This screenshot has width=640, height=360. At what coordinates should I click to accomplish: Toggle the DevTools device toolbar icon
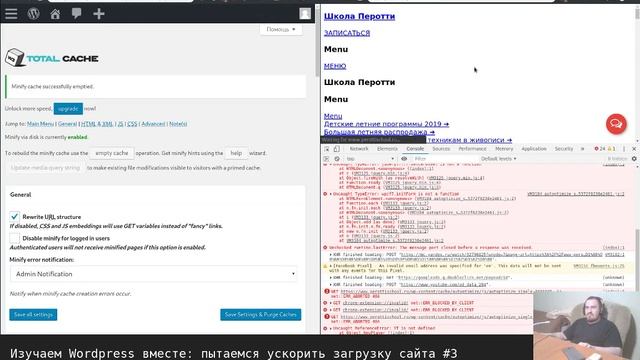pyautogui.click(x=336, y=149)
